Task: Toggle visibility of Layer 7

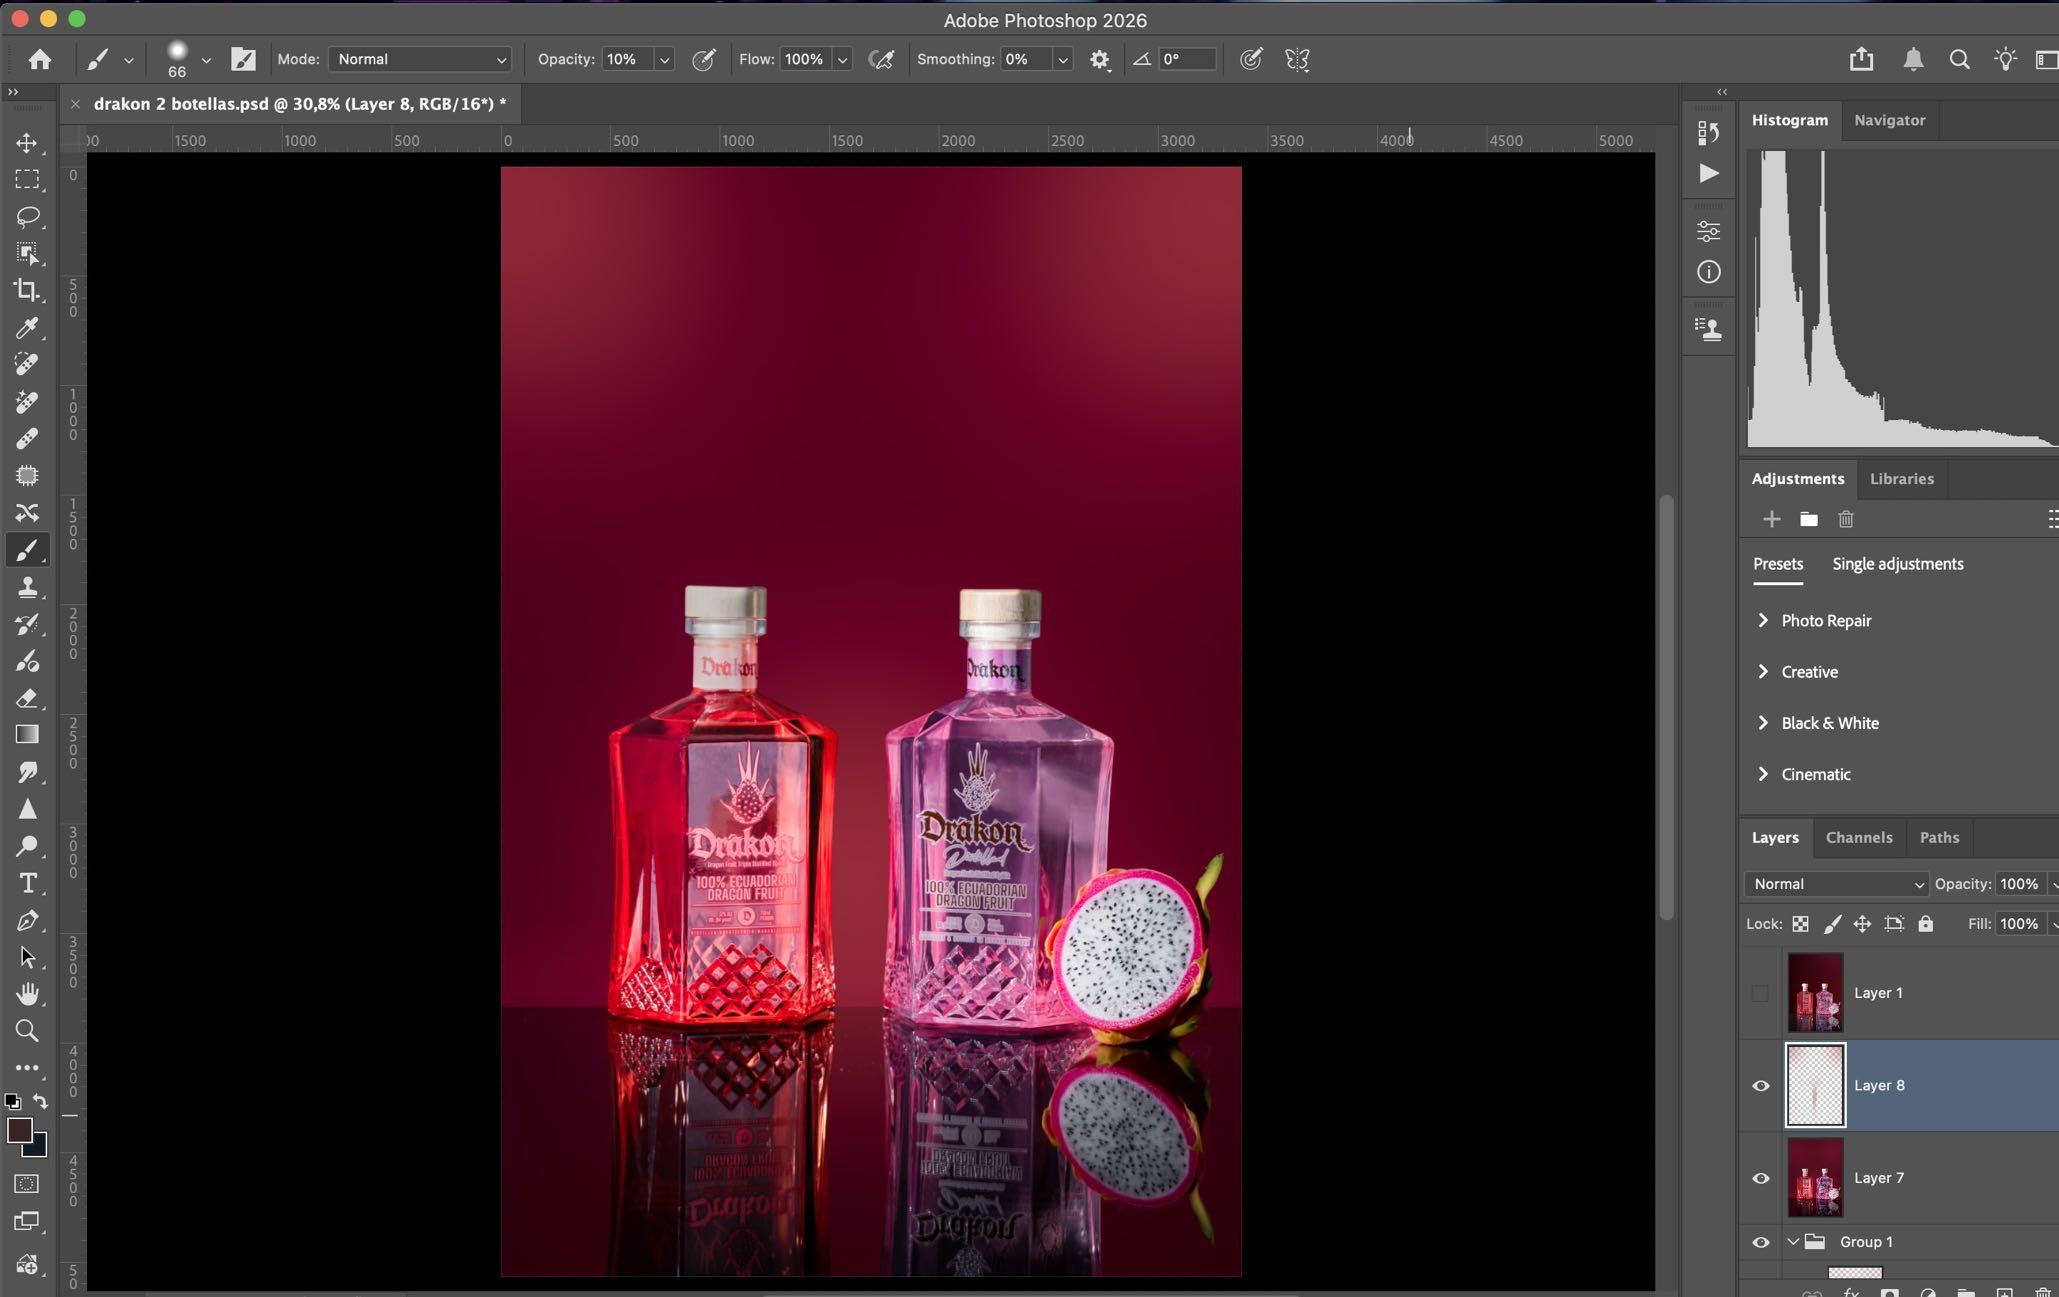Action: point(1761,1178)
